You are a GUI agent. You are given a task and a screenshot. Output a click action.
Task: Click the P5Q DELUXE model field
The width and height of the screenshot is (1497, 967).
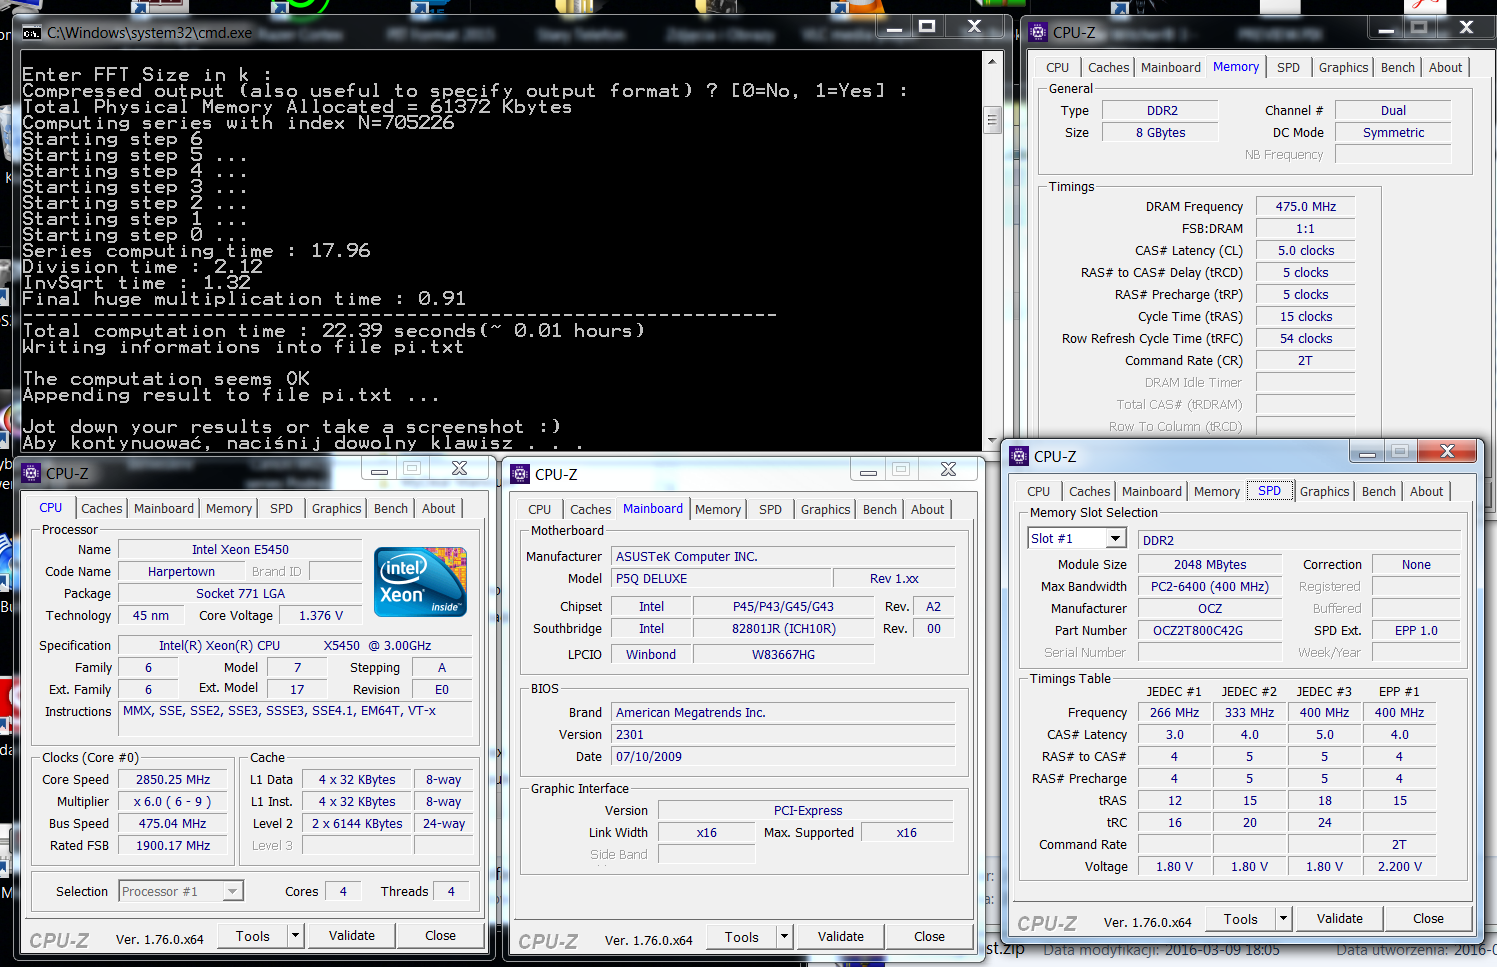[721, 578]
